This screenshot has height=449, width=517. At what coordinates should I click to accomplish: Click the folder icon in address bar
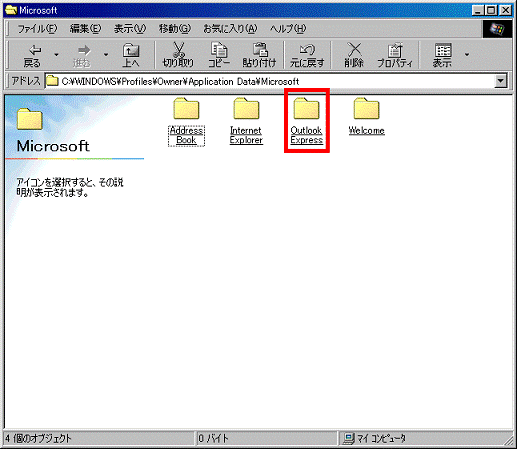(x=52, y=81)
